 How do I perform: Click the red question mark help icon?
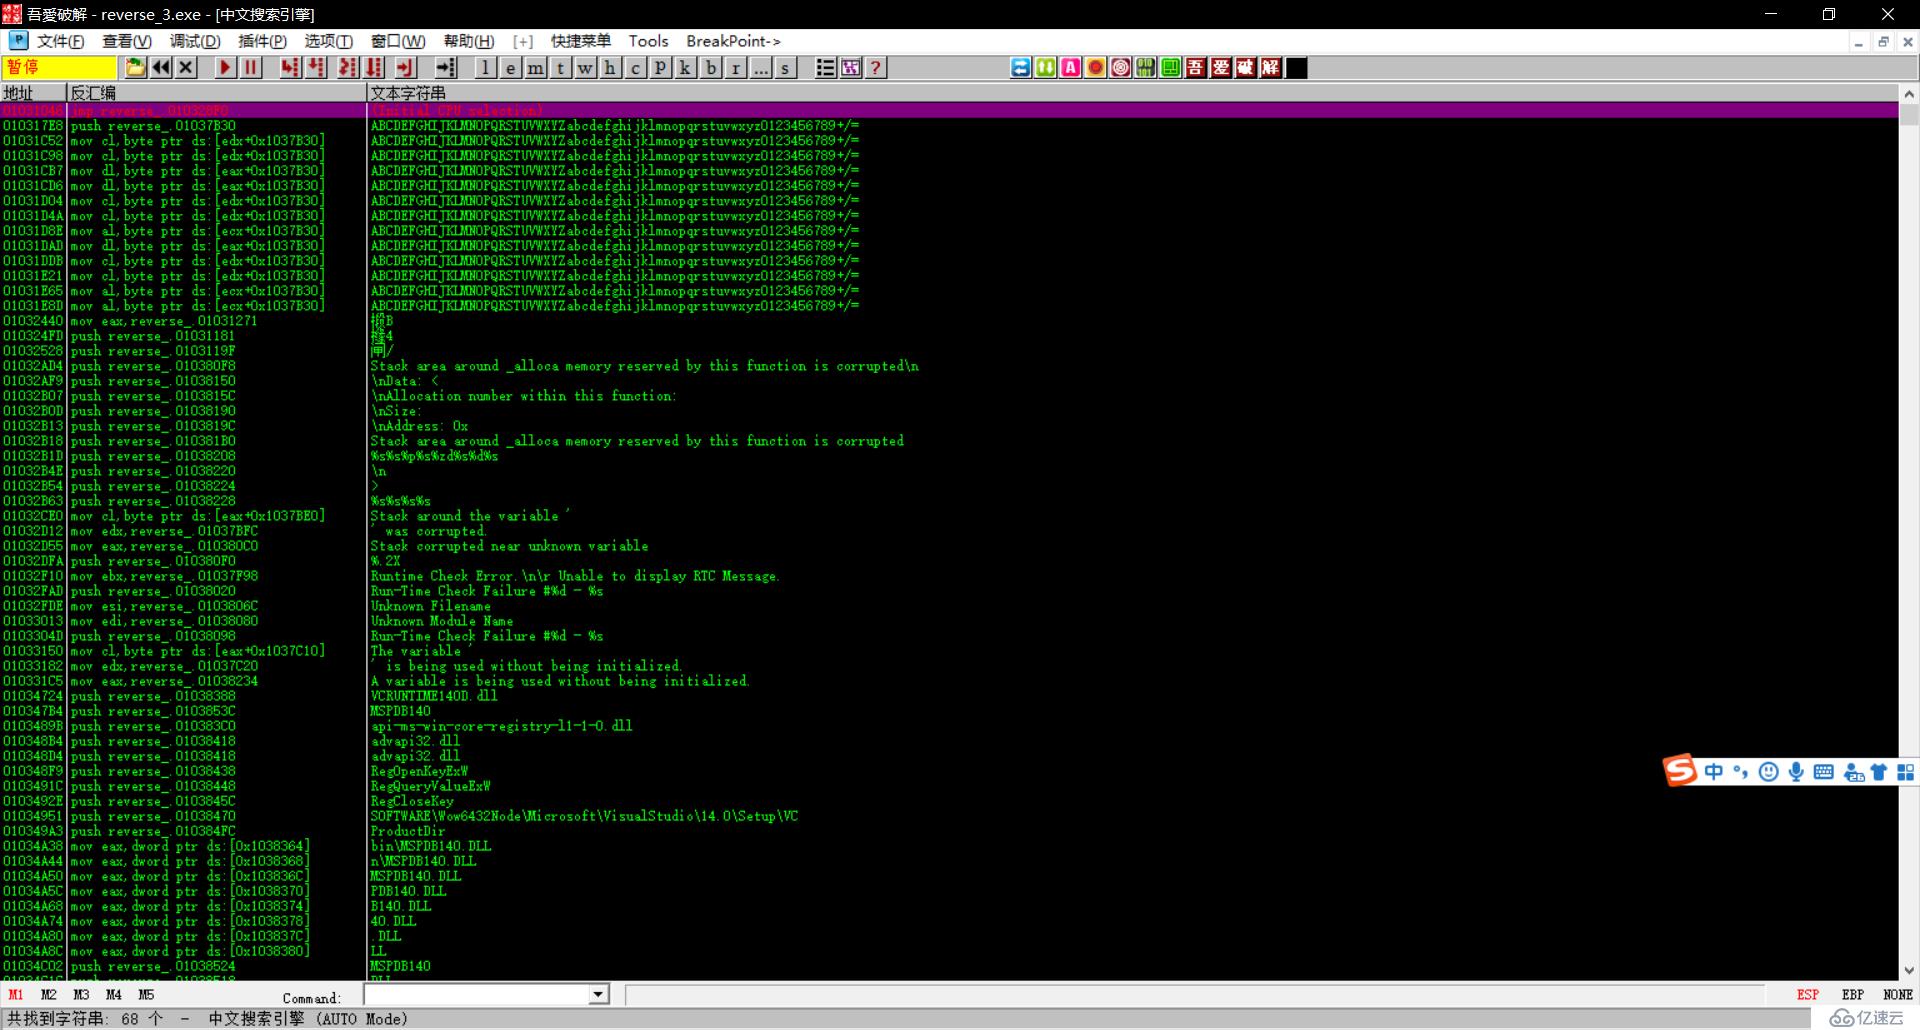[x=876, y=67]
